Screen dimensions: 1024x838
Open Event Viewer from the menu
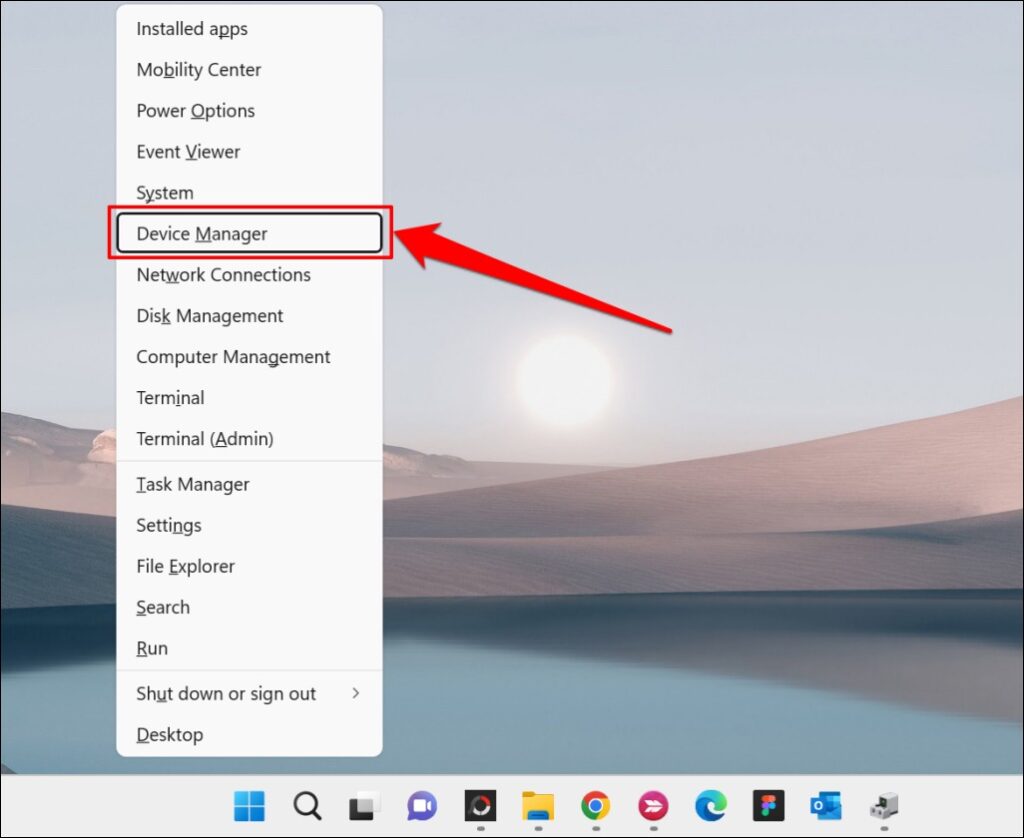tap(249, 152)
